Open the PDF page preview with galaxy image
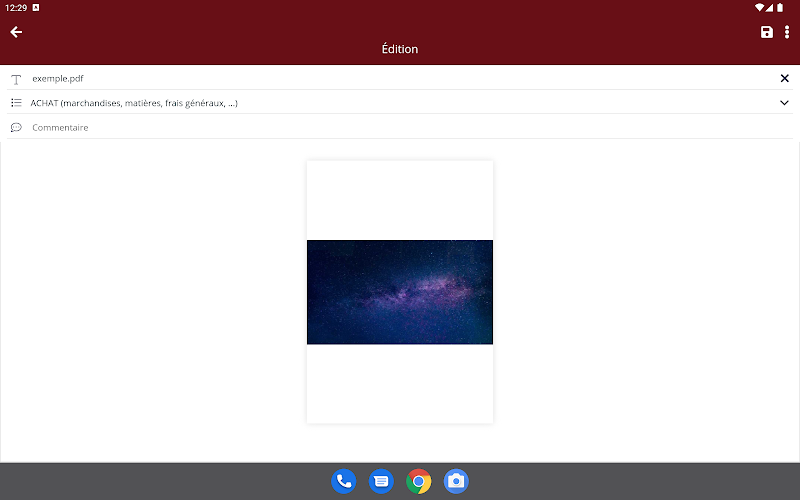Image resolution: width=800 pixels, height=500 pixels. 400,292
